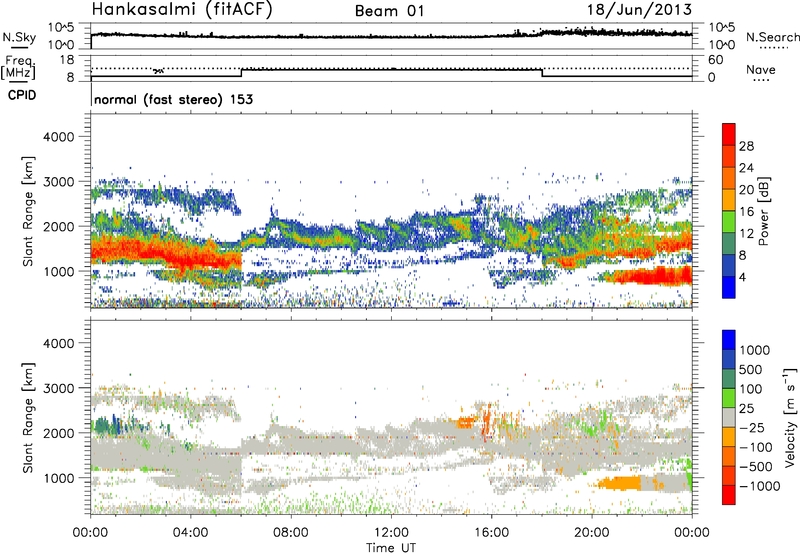This screenshot has width=800, height=554.
Task: Click the '2000' tick of the power panel
Action: (x=59, y=226)
